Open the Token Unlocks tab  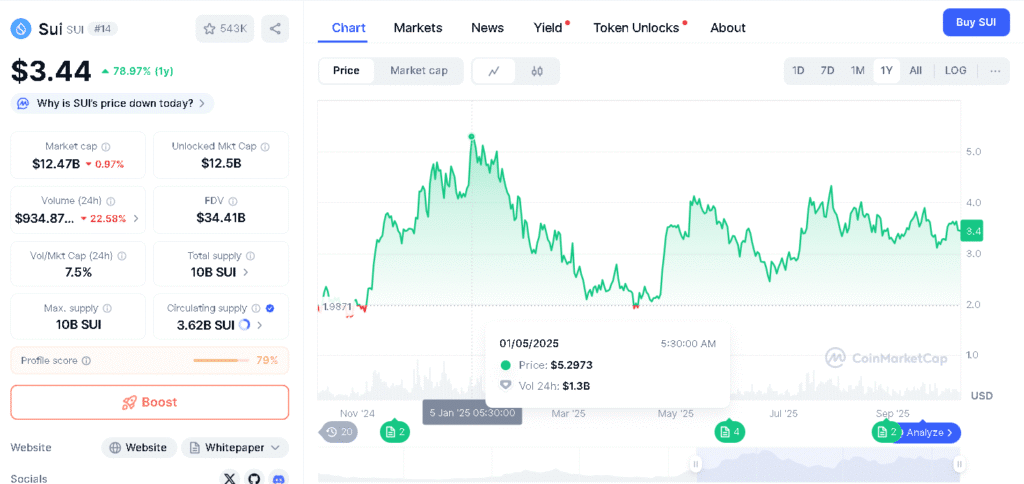pyautogui.click(x=636, y=28)
